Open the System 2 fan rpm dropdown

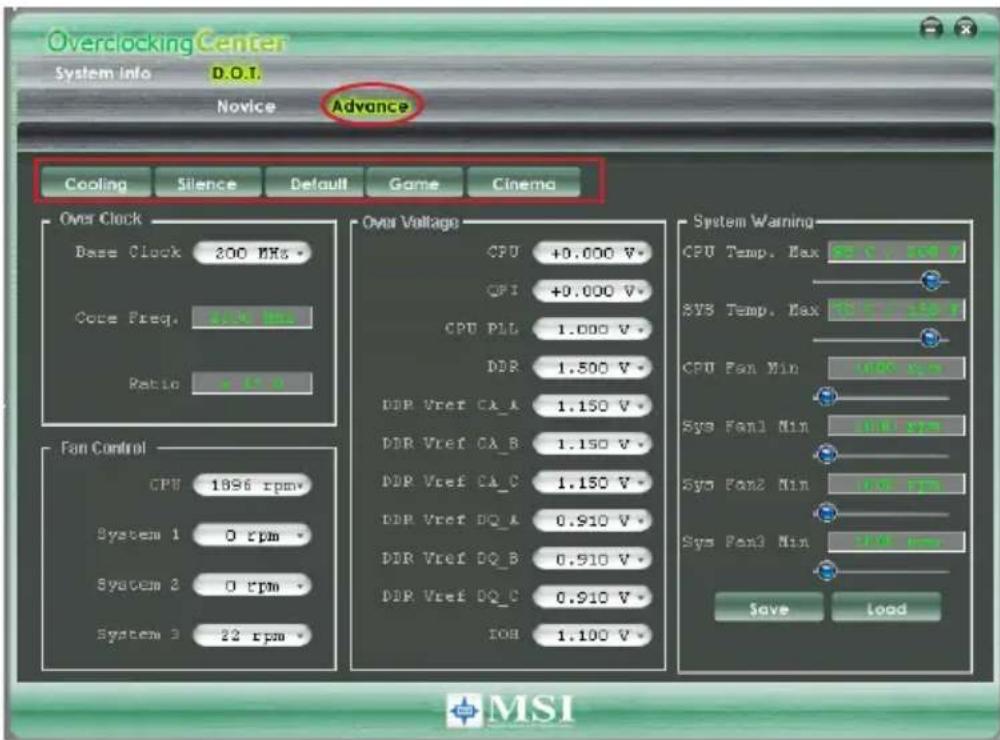pyautogui.click(x=252, y=585)
